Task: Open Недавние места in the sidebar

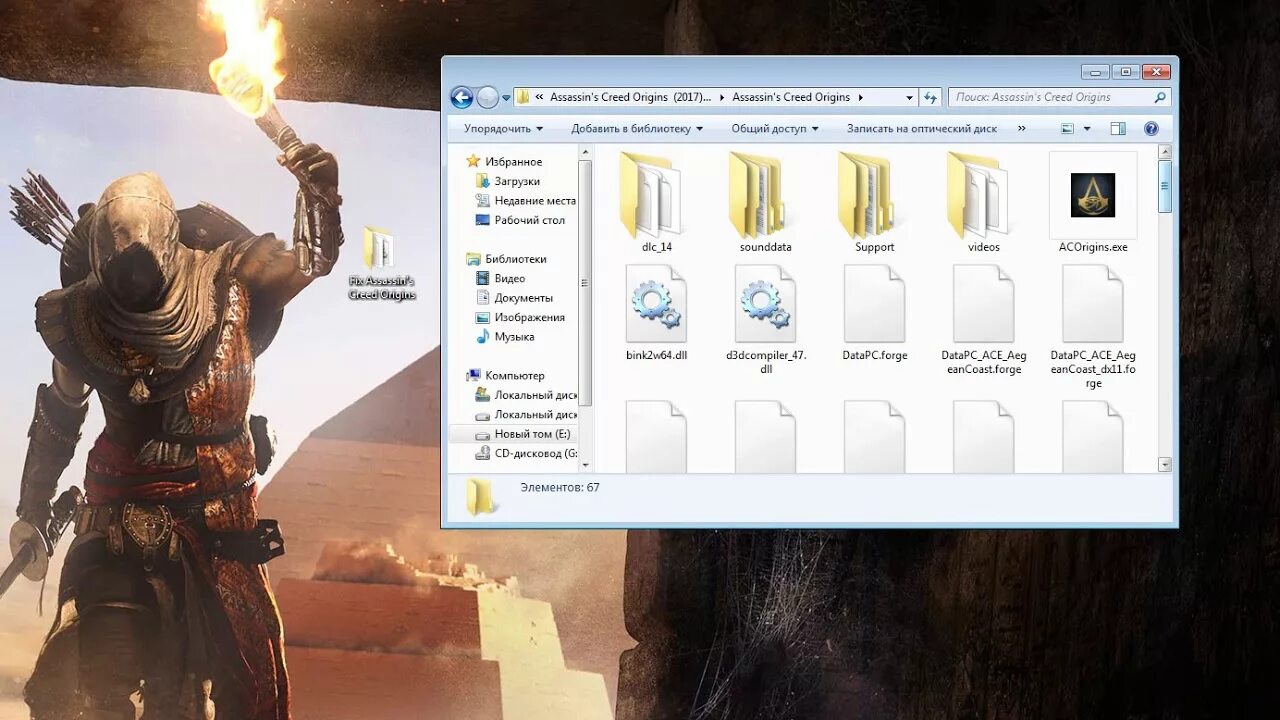Action: click(526, 201)
